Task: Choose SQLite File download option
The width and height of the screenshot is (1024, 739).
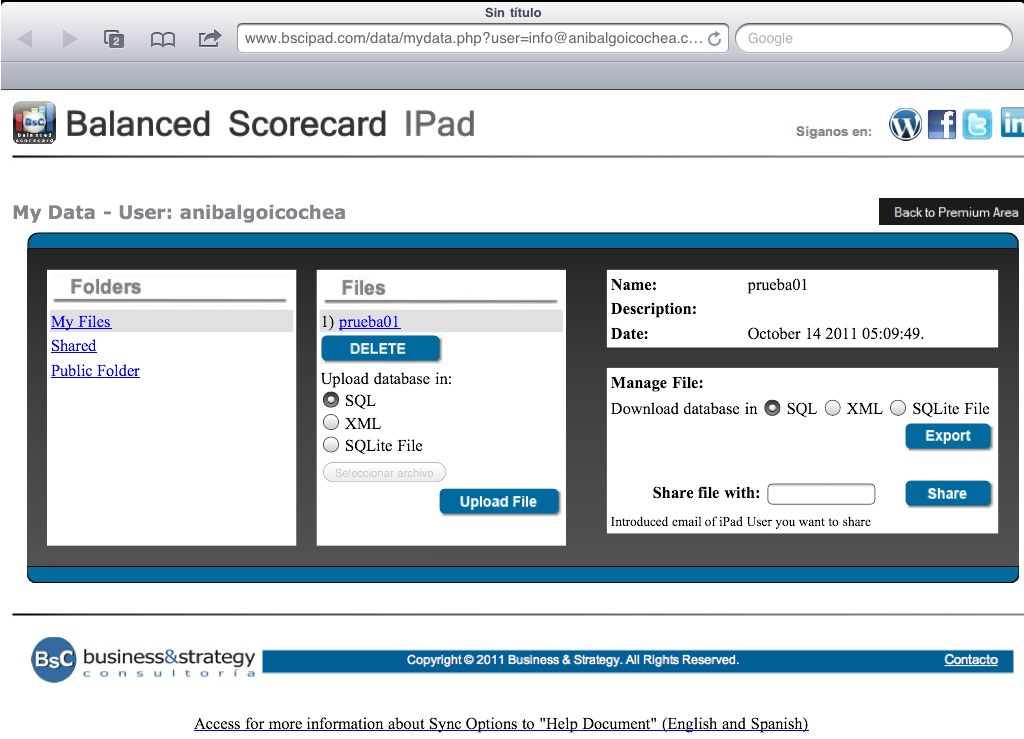Action: [898, 408]
